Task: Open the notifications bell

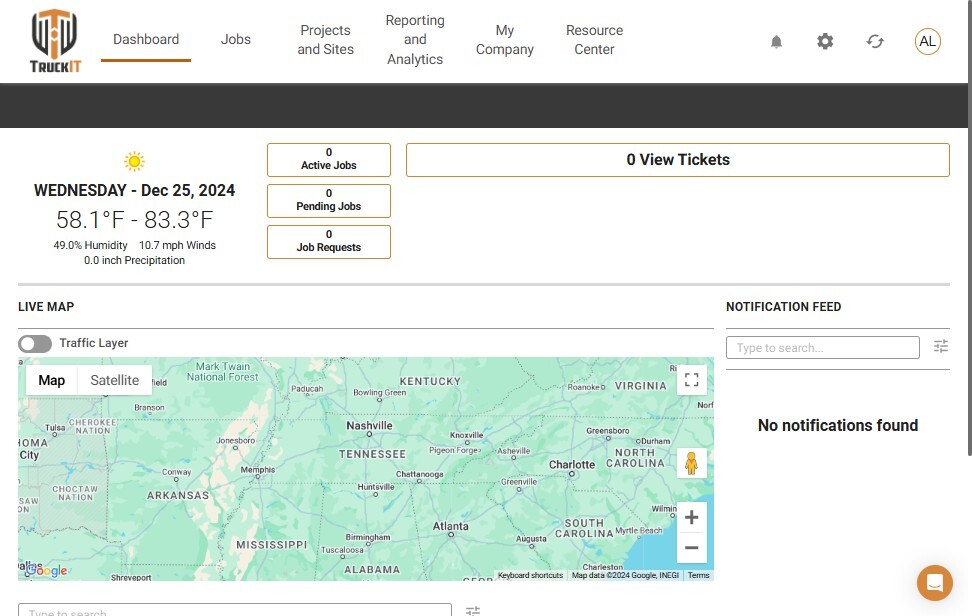Action: click(776, 42)
